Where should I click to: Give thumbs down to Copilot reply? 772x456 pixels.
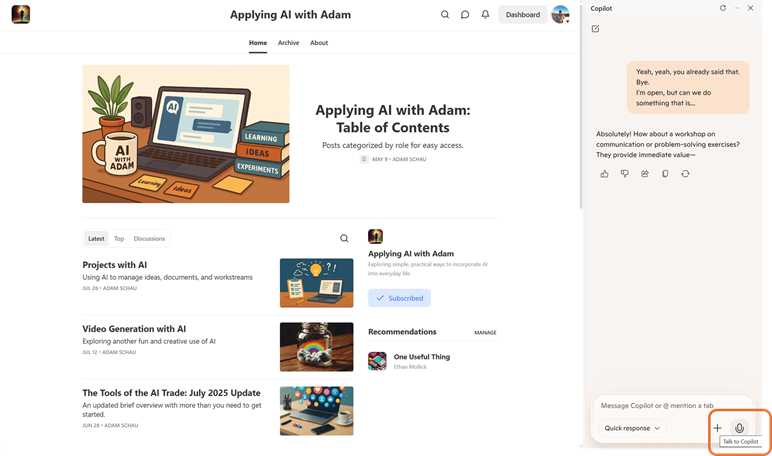624,174
